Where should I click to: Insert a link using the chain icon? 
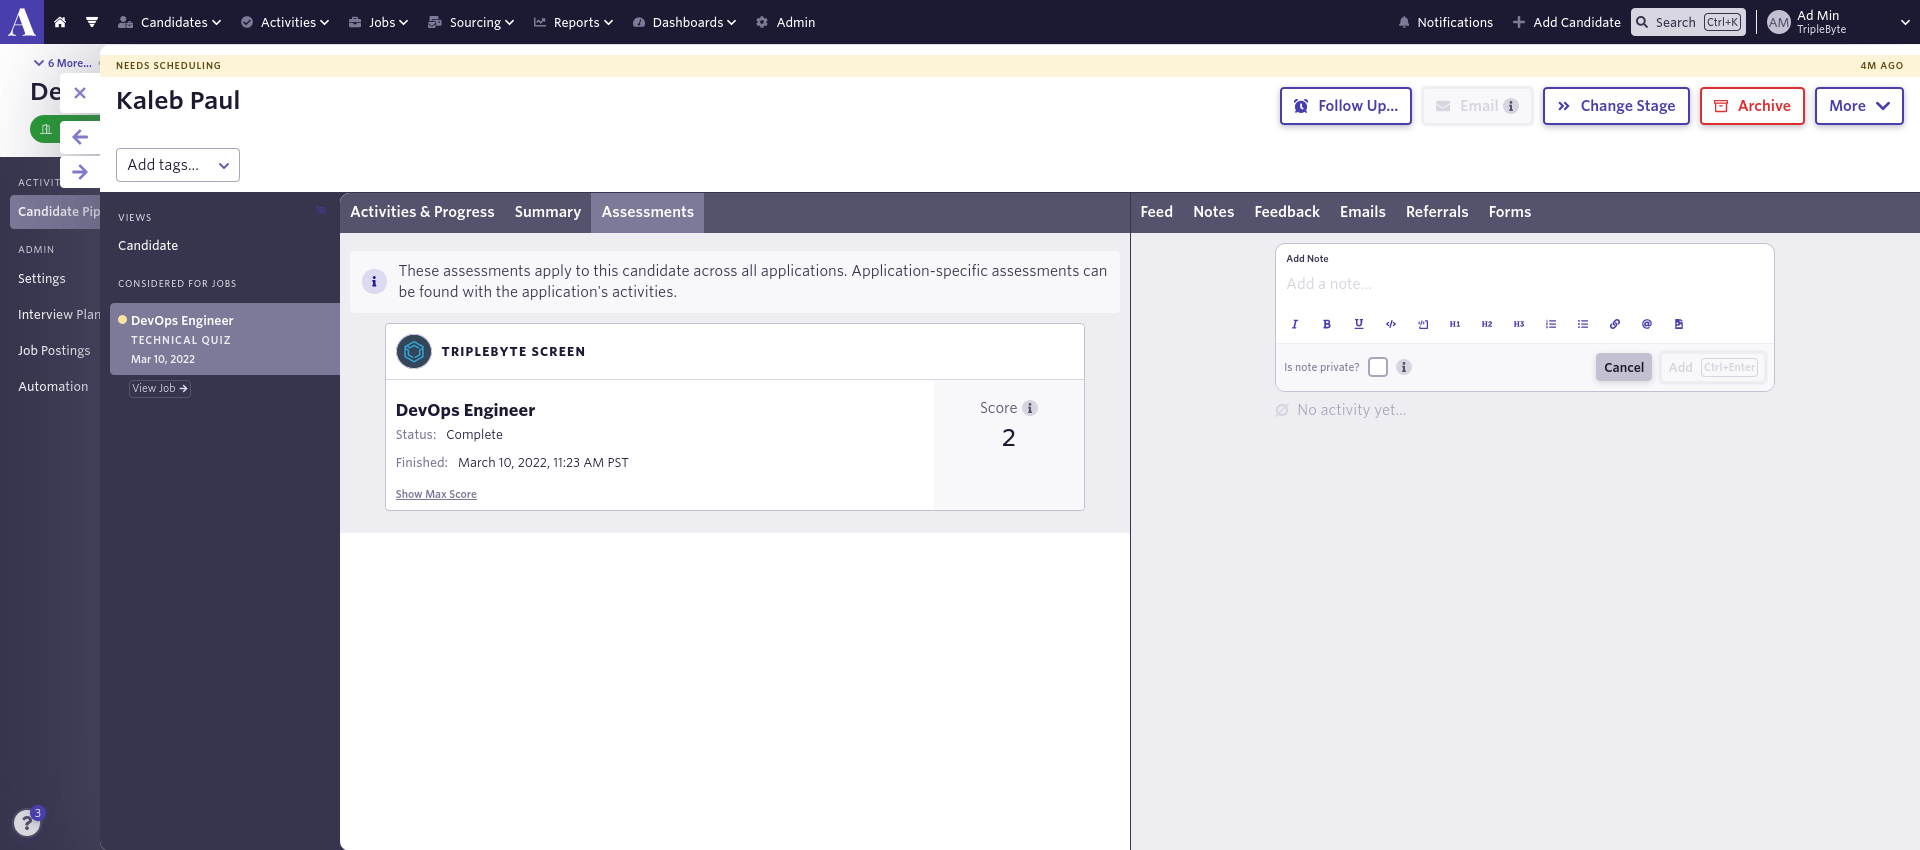coord(1614,324)
